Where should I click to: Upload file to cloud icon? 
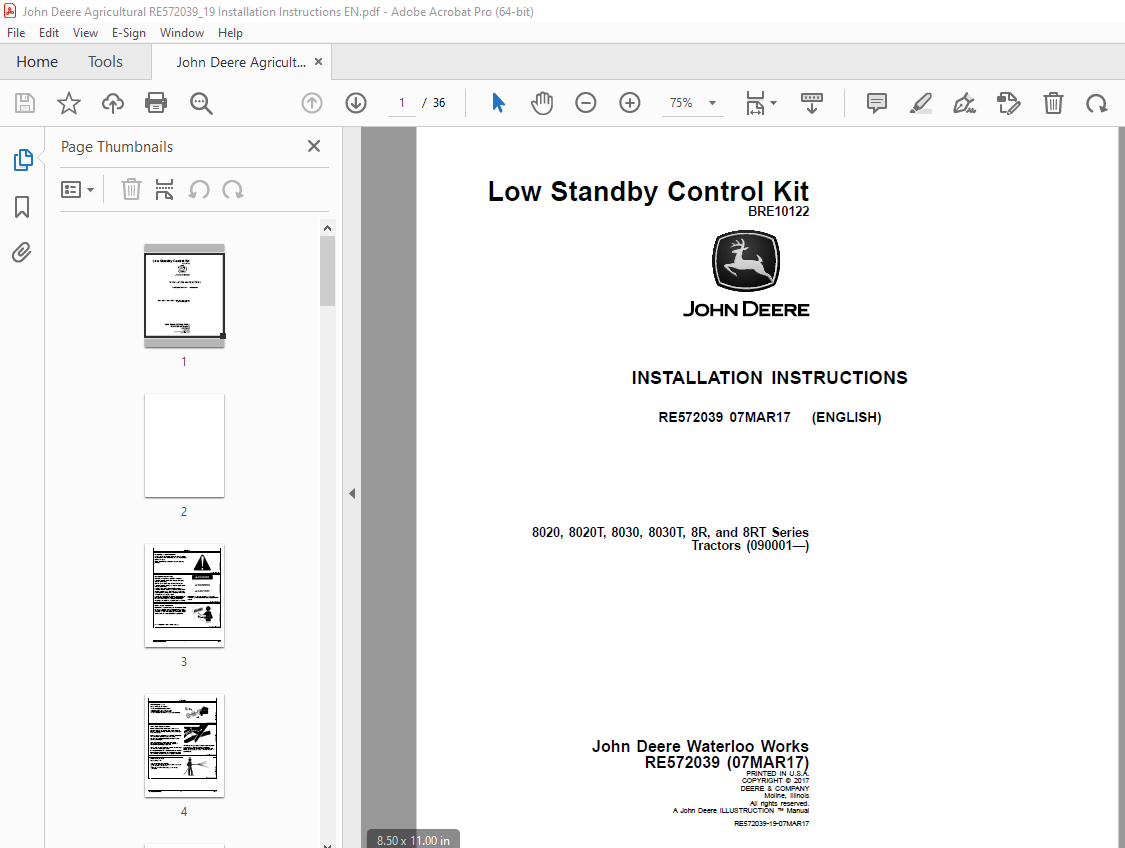pos(113,103)
